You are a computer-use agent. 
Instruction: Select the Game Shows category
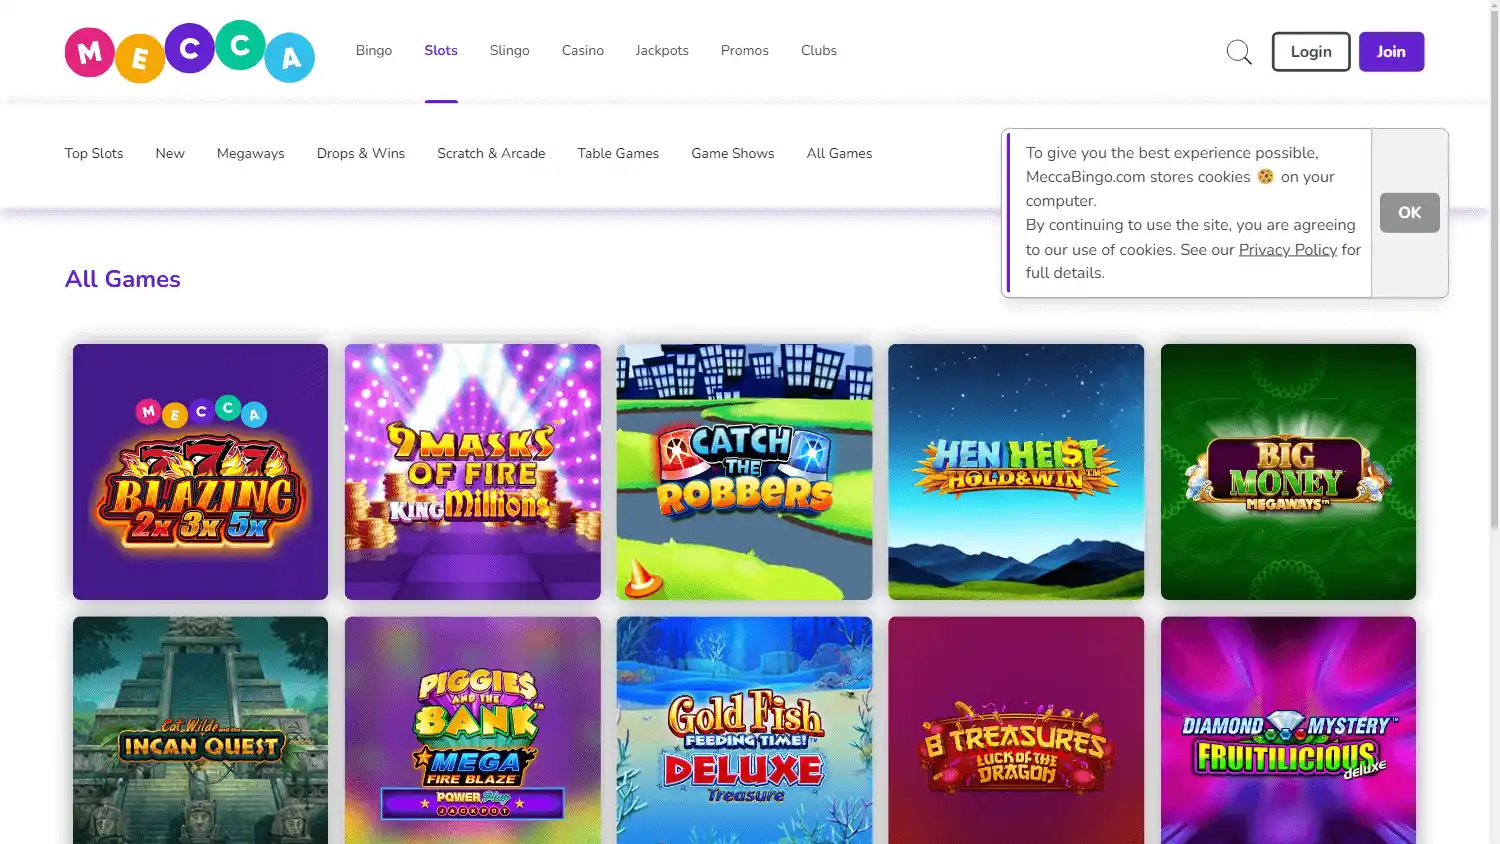tap(733, 153)
